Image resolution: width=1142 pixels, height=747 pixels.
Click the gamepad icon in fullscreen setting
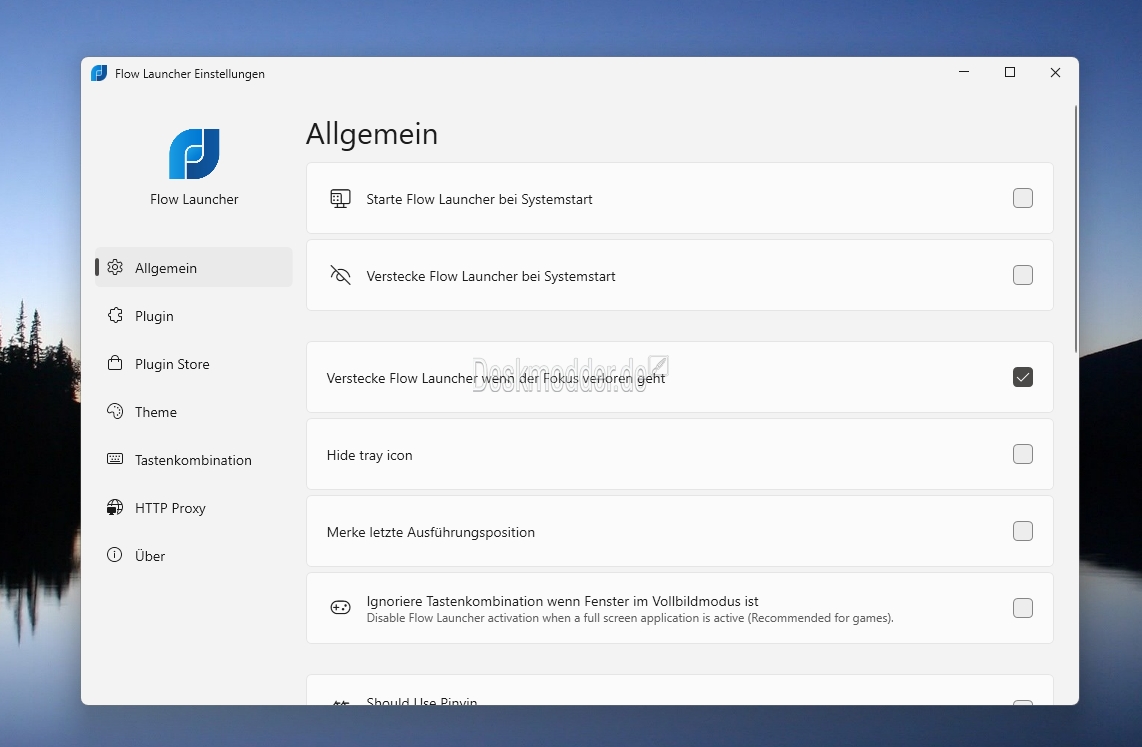point(340,608)
